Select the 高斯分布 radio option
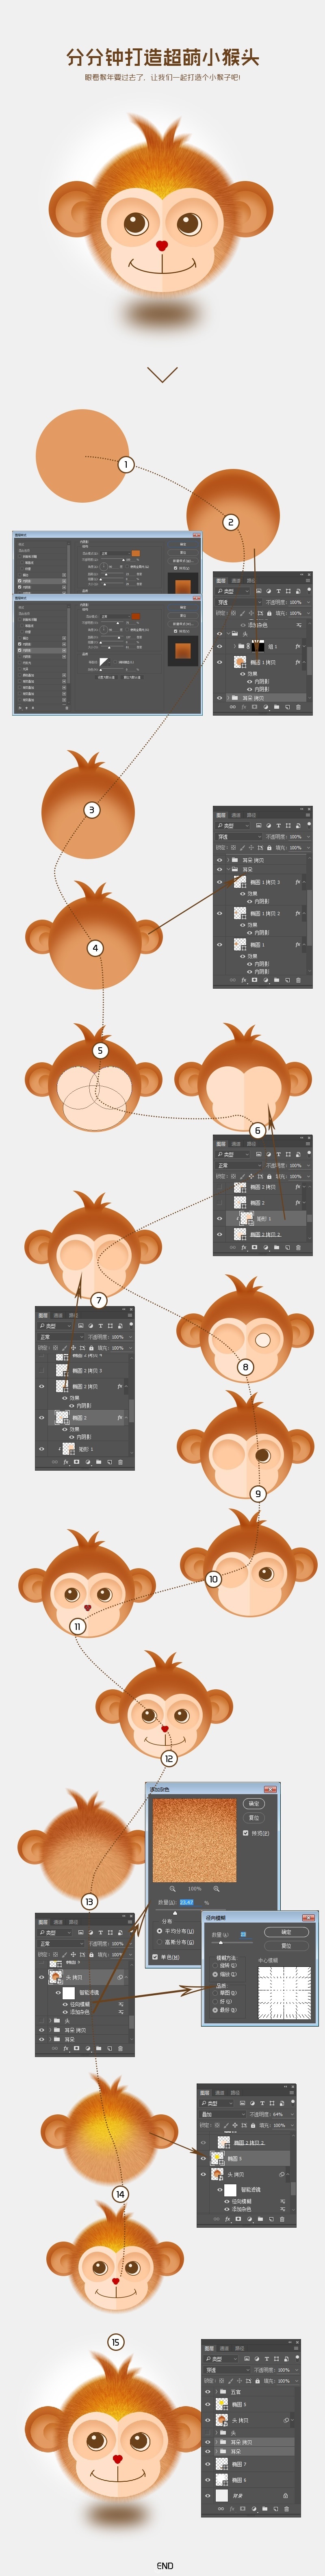Screen dimensions: 325x2576 pos(160,1942)
